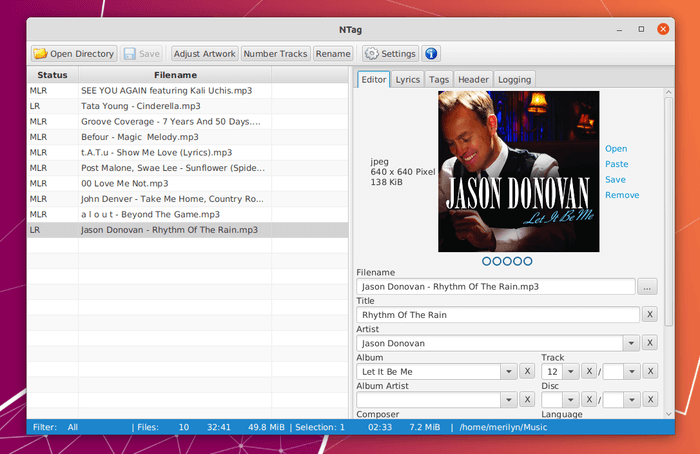700x454 pixels.
Task: Select the first artwork page indicator circle
Action: [487, 261]
